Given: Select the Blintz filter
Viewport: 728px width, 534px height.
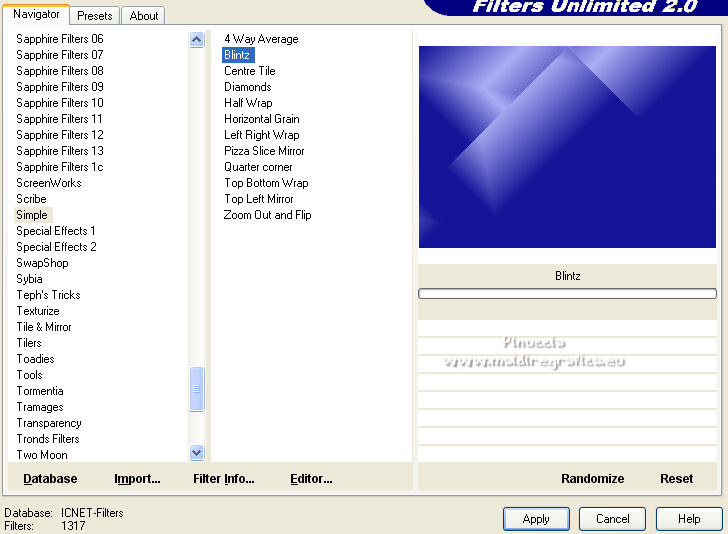Looking at the screenshot, I should point(237,55).
